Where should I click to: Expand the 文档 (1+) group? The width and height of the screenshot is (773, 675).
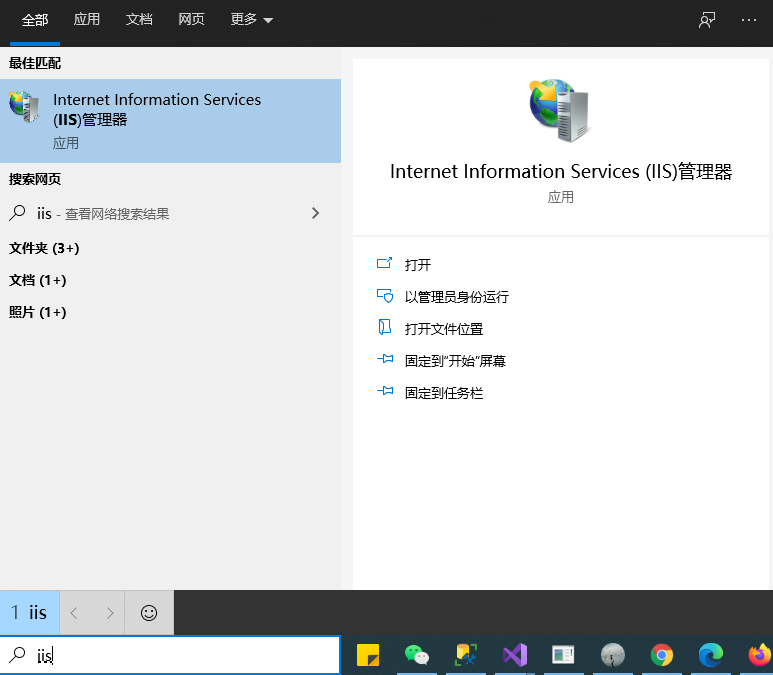click(37, 281)
